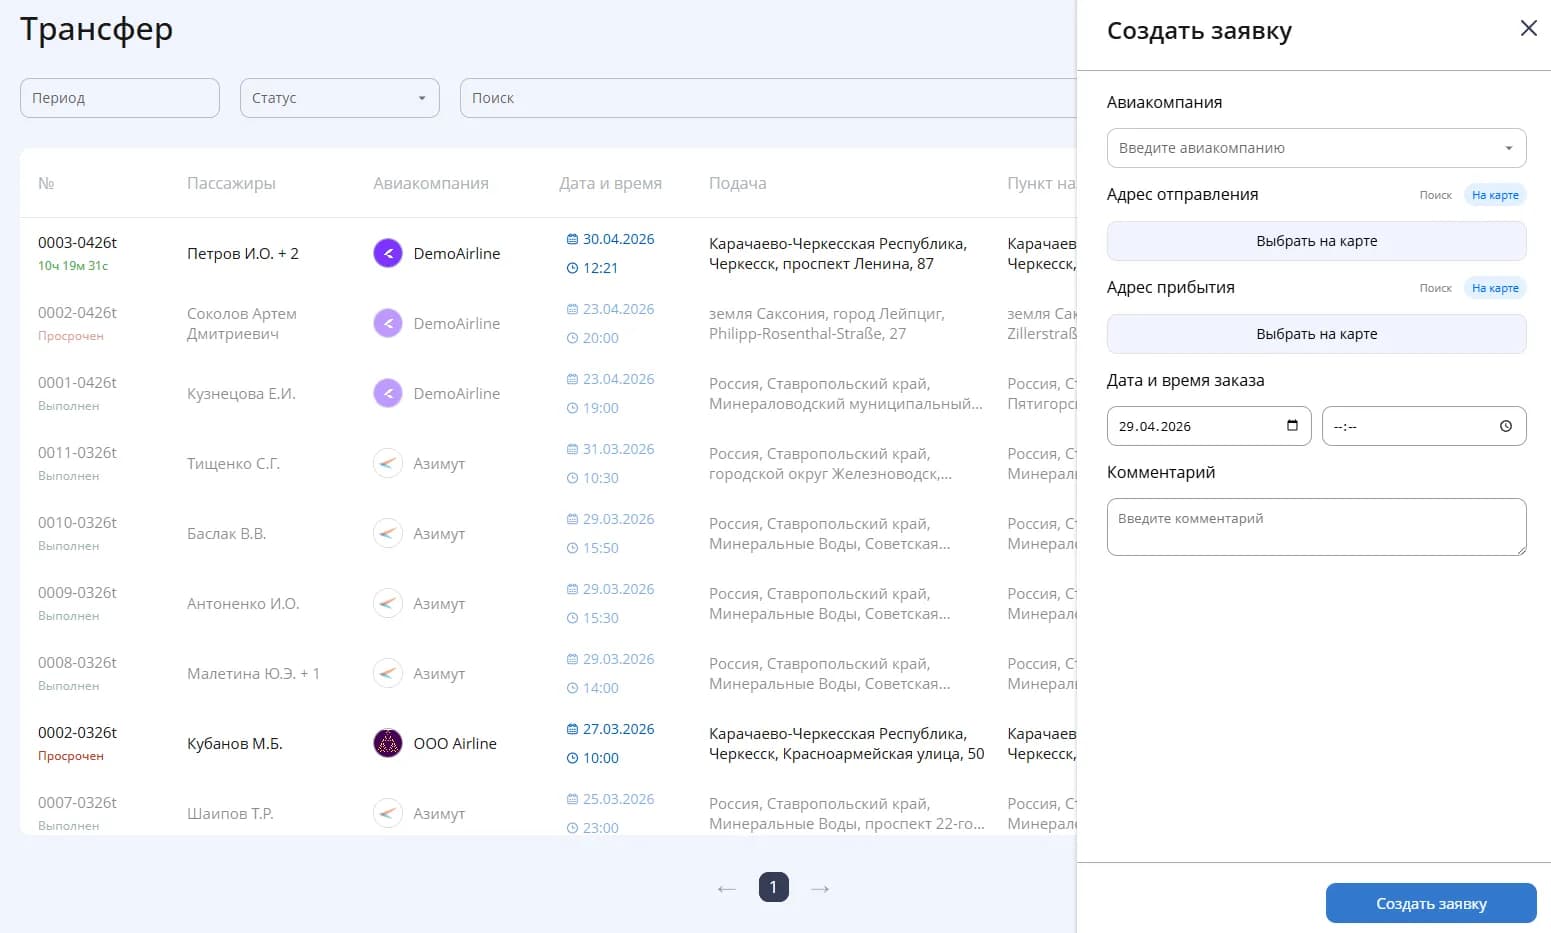Select page 1 in pagination

pos(773,887)
